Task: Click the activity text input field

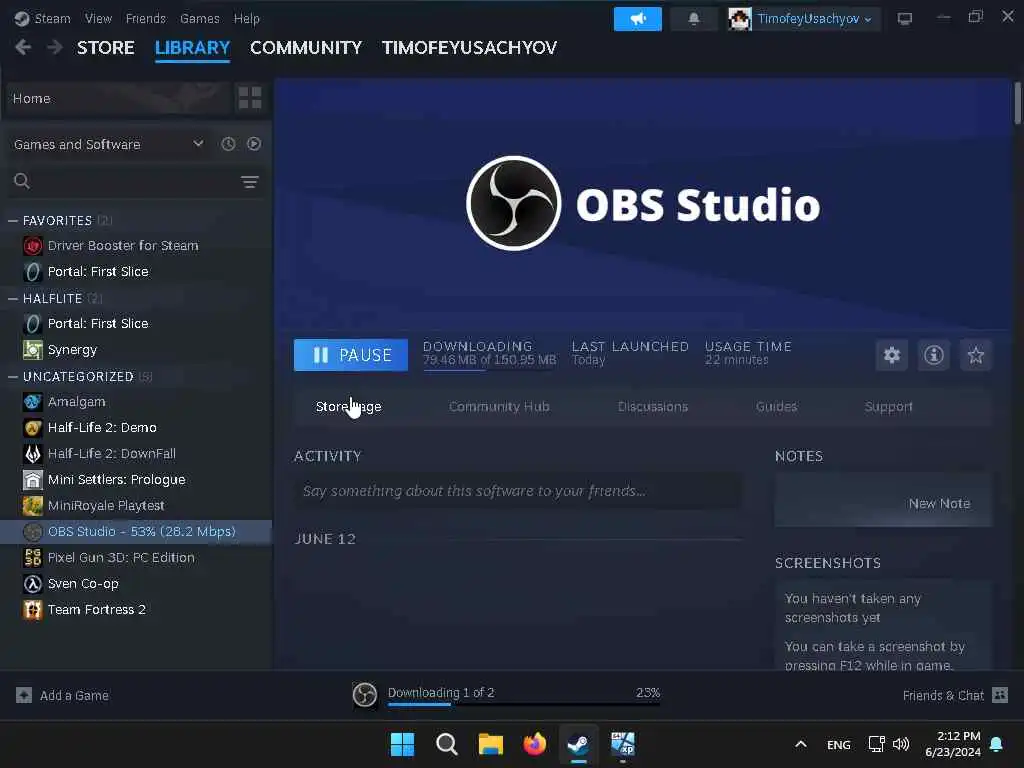Action: 518,491
